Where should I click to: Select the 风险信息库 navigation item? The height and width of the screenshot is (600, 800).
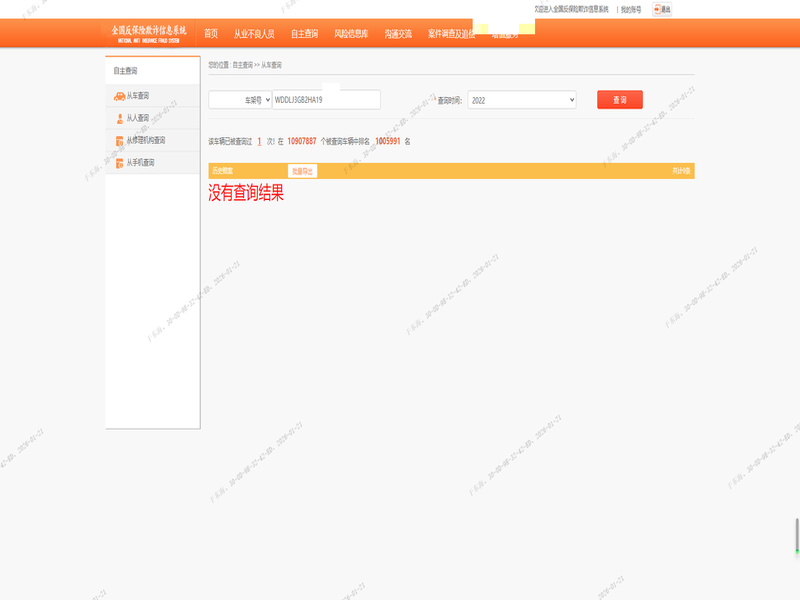pyautogui.click(x=351, y=34)
